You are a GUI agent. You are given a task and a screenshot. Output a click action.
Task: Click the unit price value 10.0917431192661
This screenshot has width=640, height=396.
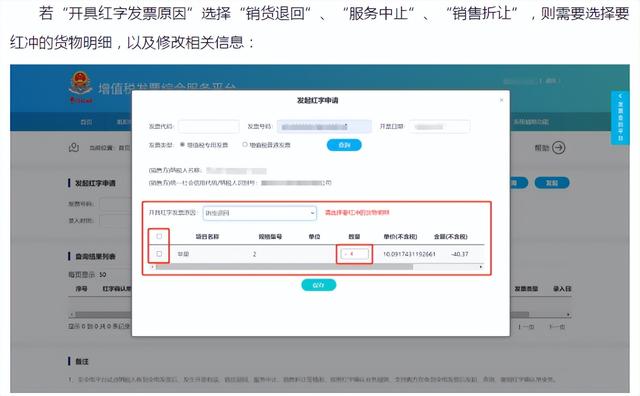click(x=409, y=254)
